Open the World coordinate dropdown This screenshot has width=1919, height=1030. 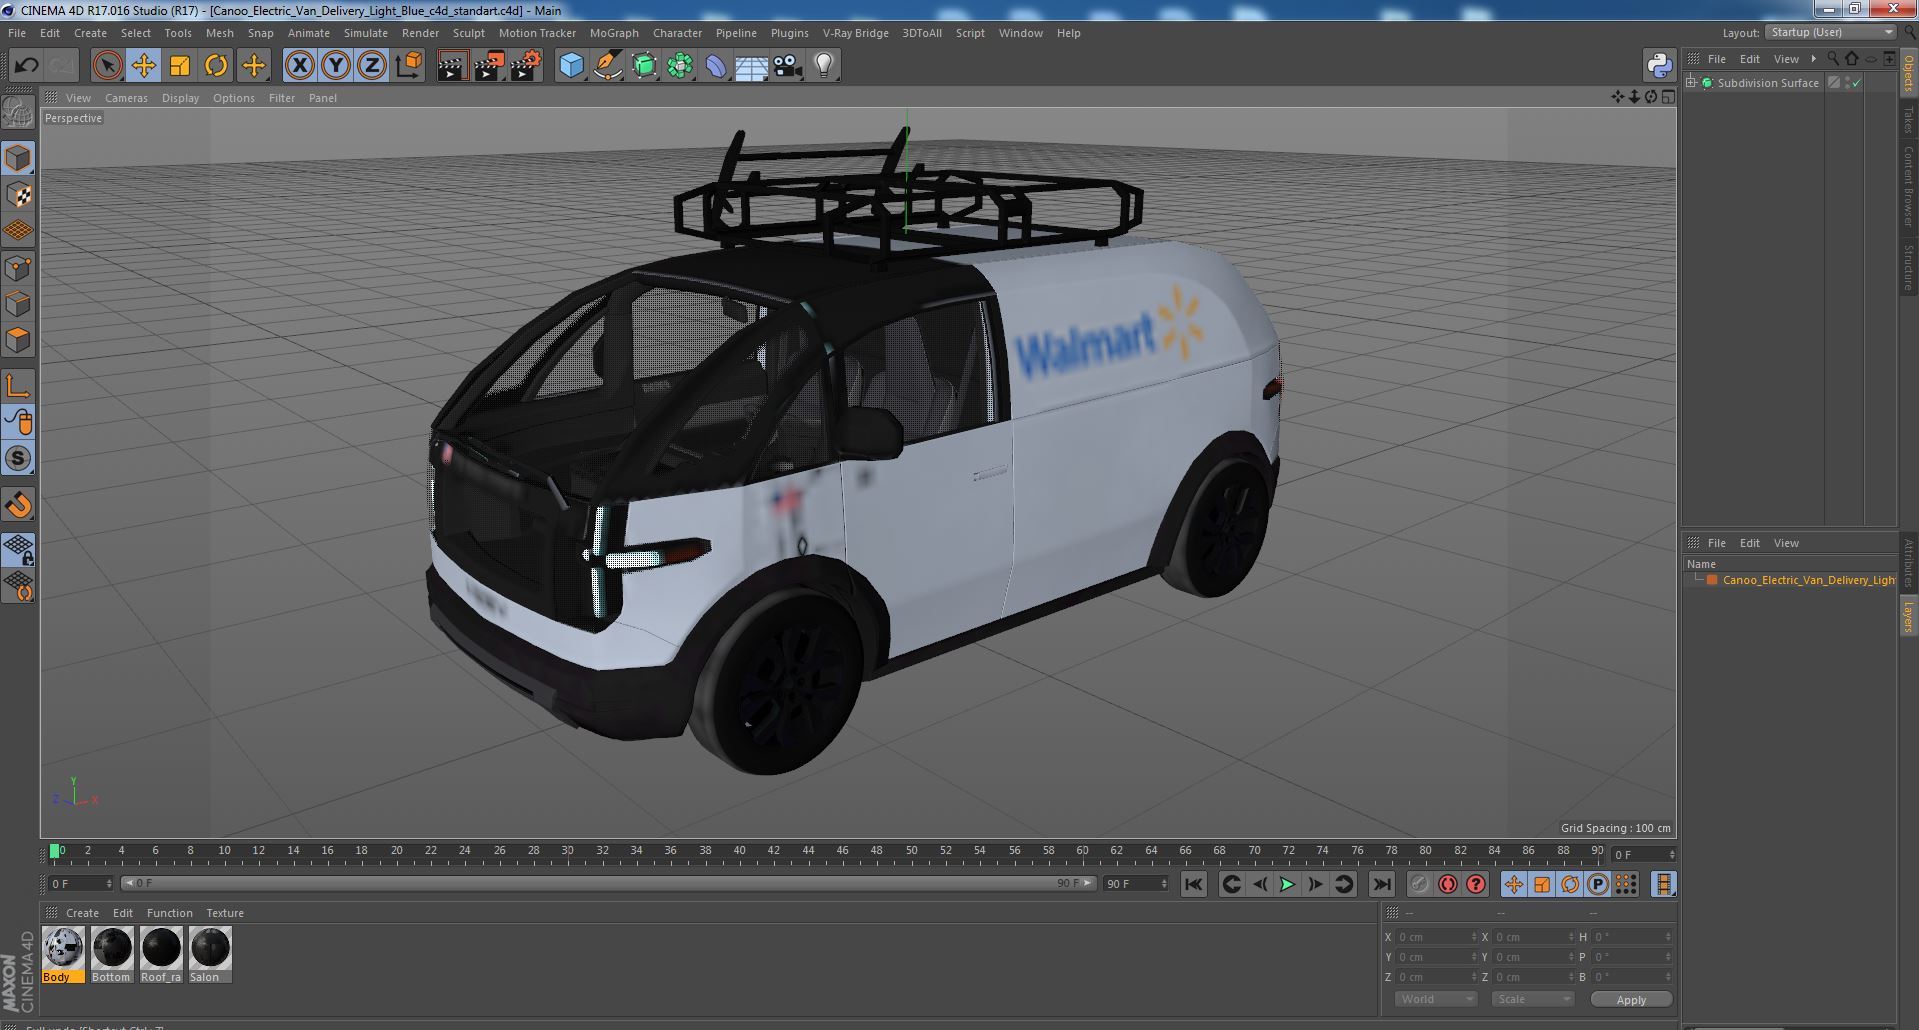pyautogui.click(x=1436, y=999)
